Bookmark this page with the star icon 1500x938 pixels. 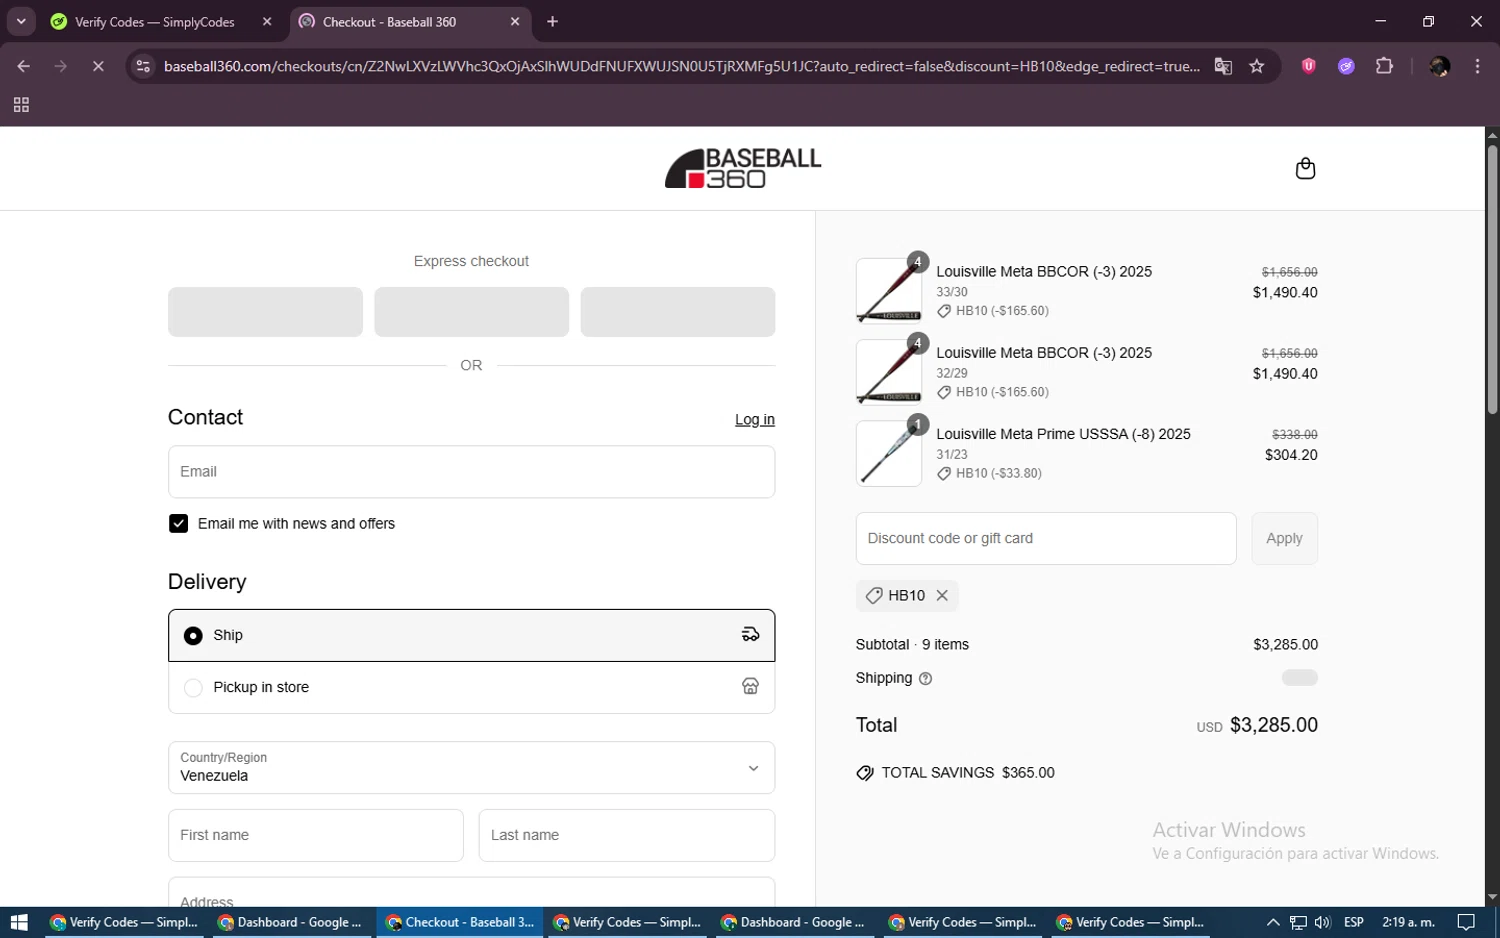click(1257, 66)
